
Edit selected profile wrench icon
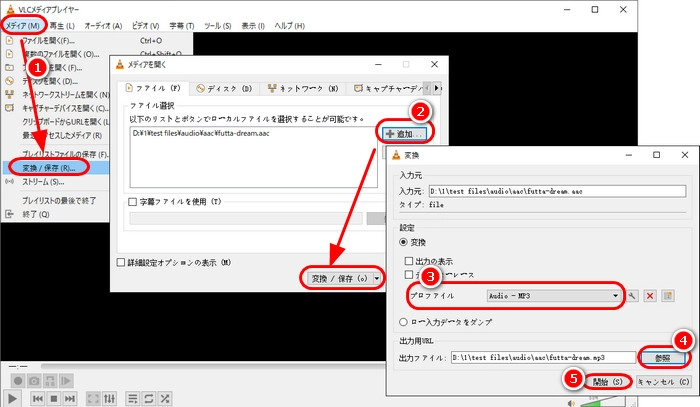pos(632,295)
